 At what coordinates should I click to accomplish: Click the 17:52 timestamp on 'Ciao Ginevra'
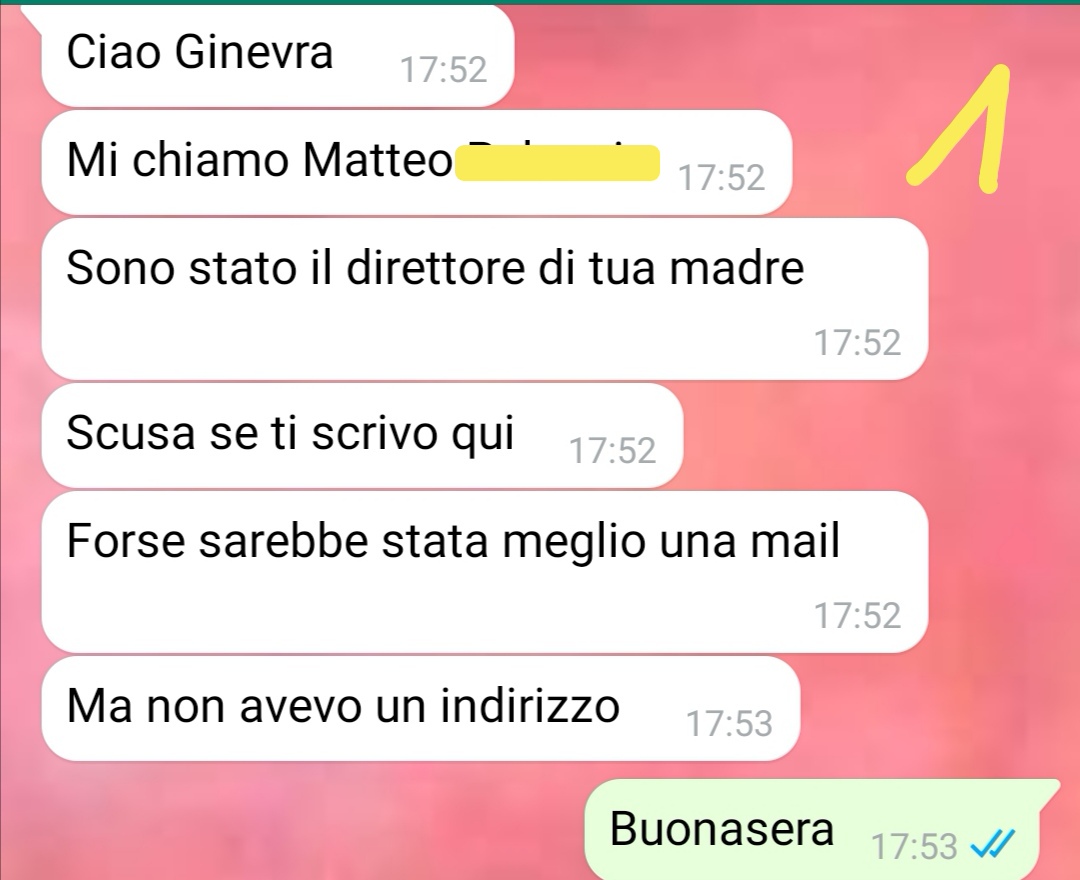click(444, 70)
